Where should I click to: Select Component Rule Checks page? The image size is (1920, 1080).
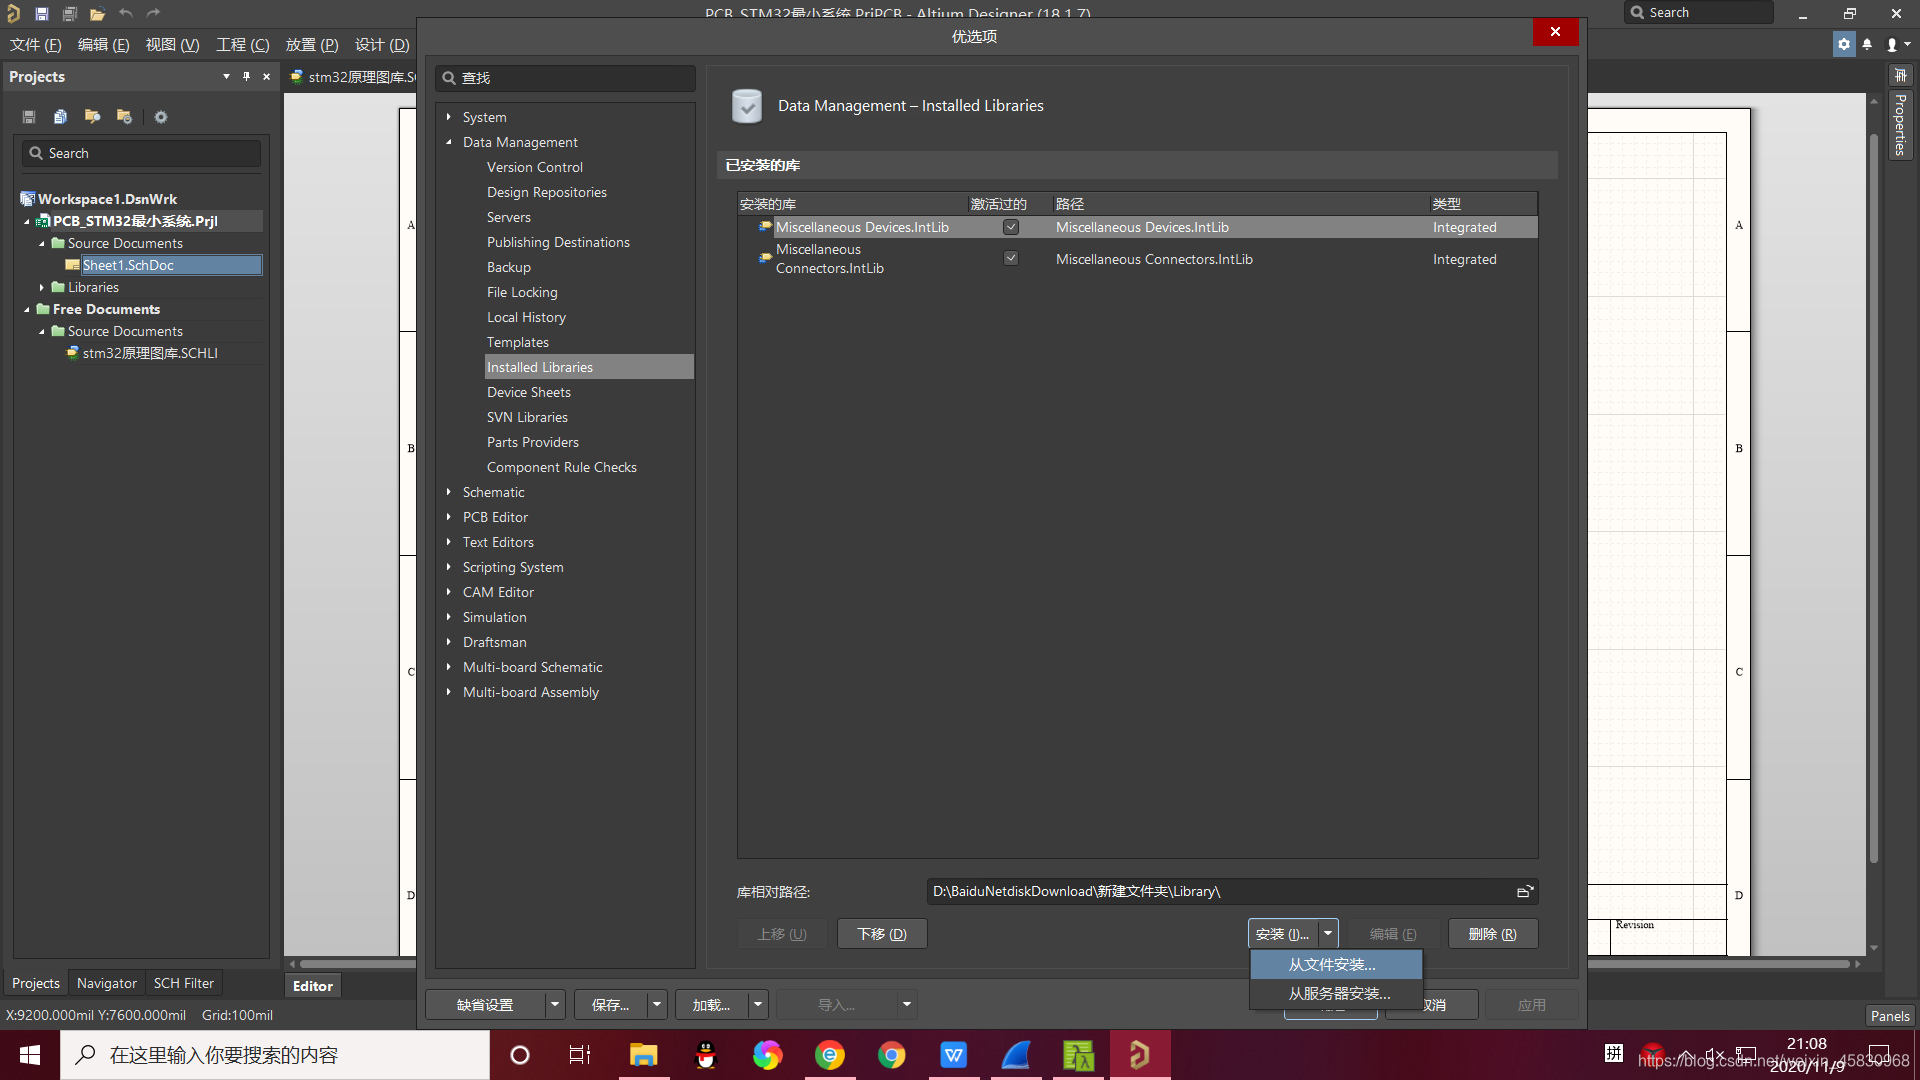[561, 467]
